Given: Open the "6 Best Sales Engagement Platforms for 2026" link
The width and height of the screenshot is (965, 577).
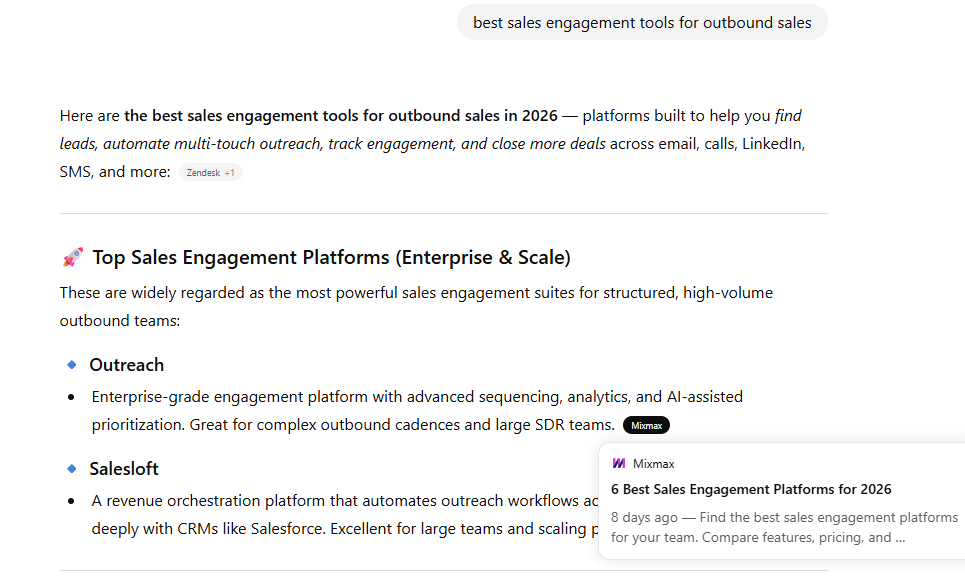Looking at the screenshot, I should [751, 489].
